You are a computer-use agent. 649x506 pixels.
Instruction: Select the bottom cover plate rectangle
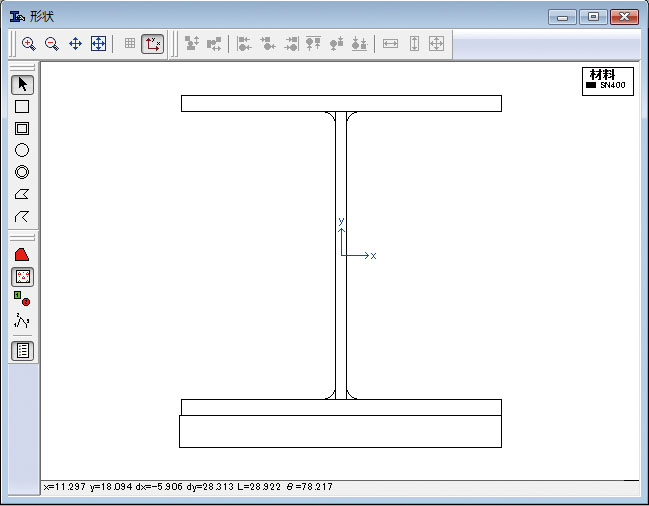340,431
